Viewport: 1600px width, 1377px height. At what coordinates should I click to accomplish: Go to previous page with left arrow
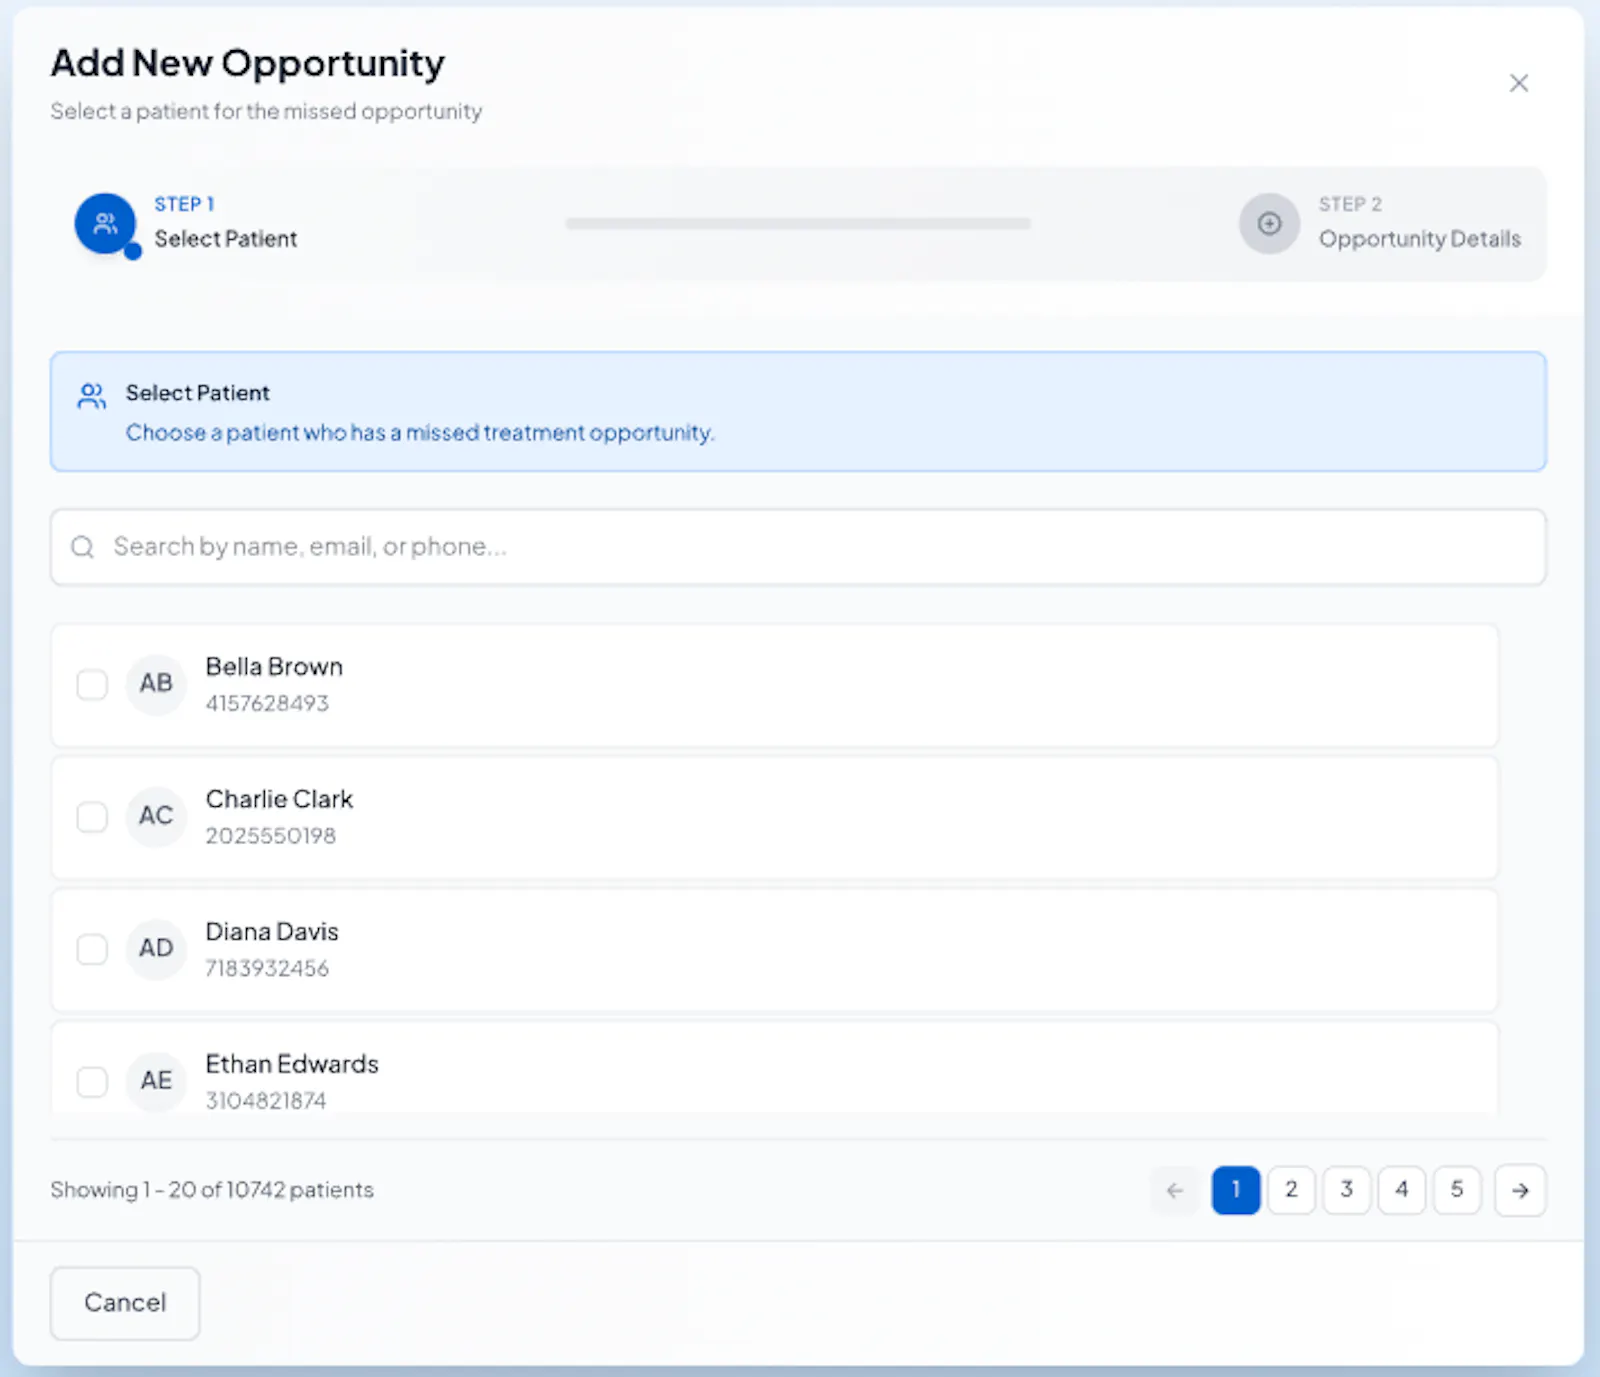pos(1175,1190)
